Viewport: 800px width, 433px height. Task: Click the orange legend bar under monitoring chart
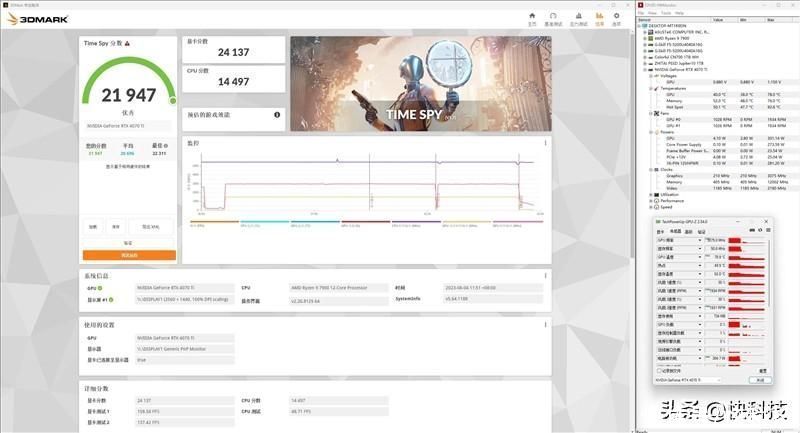214,221
